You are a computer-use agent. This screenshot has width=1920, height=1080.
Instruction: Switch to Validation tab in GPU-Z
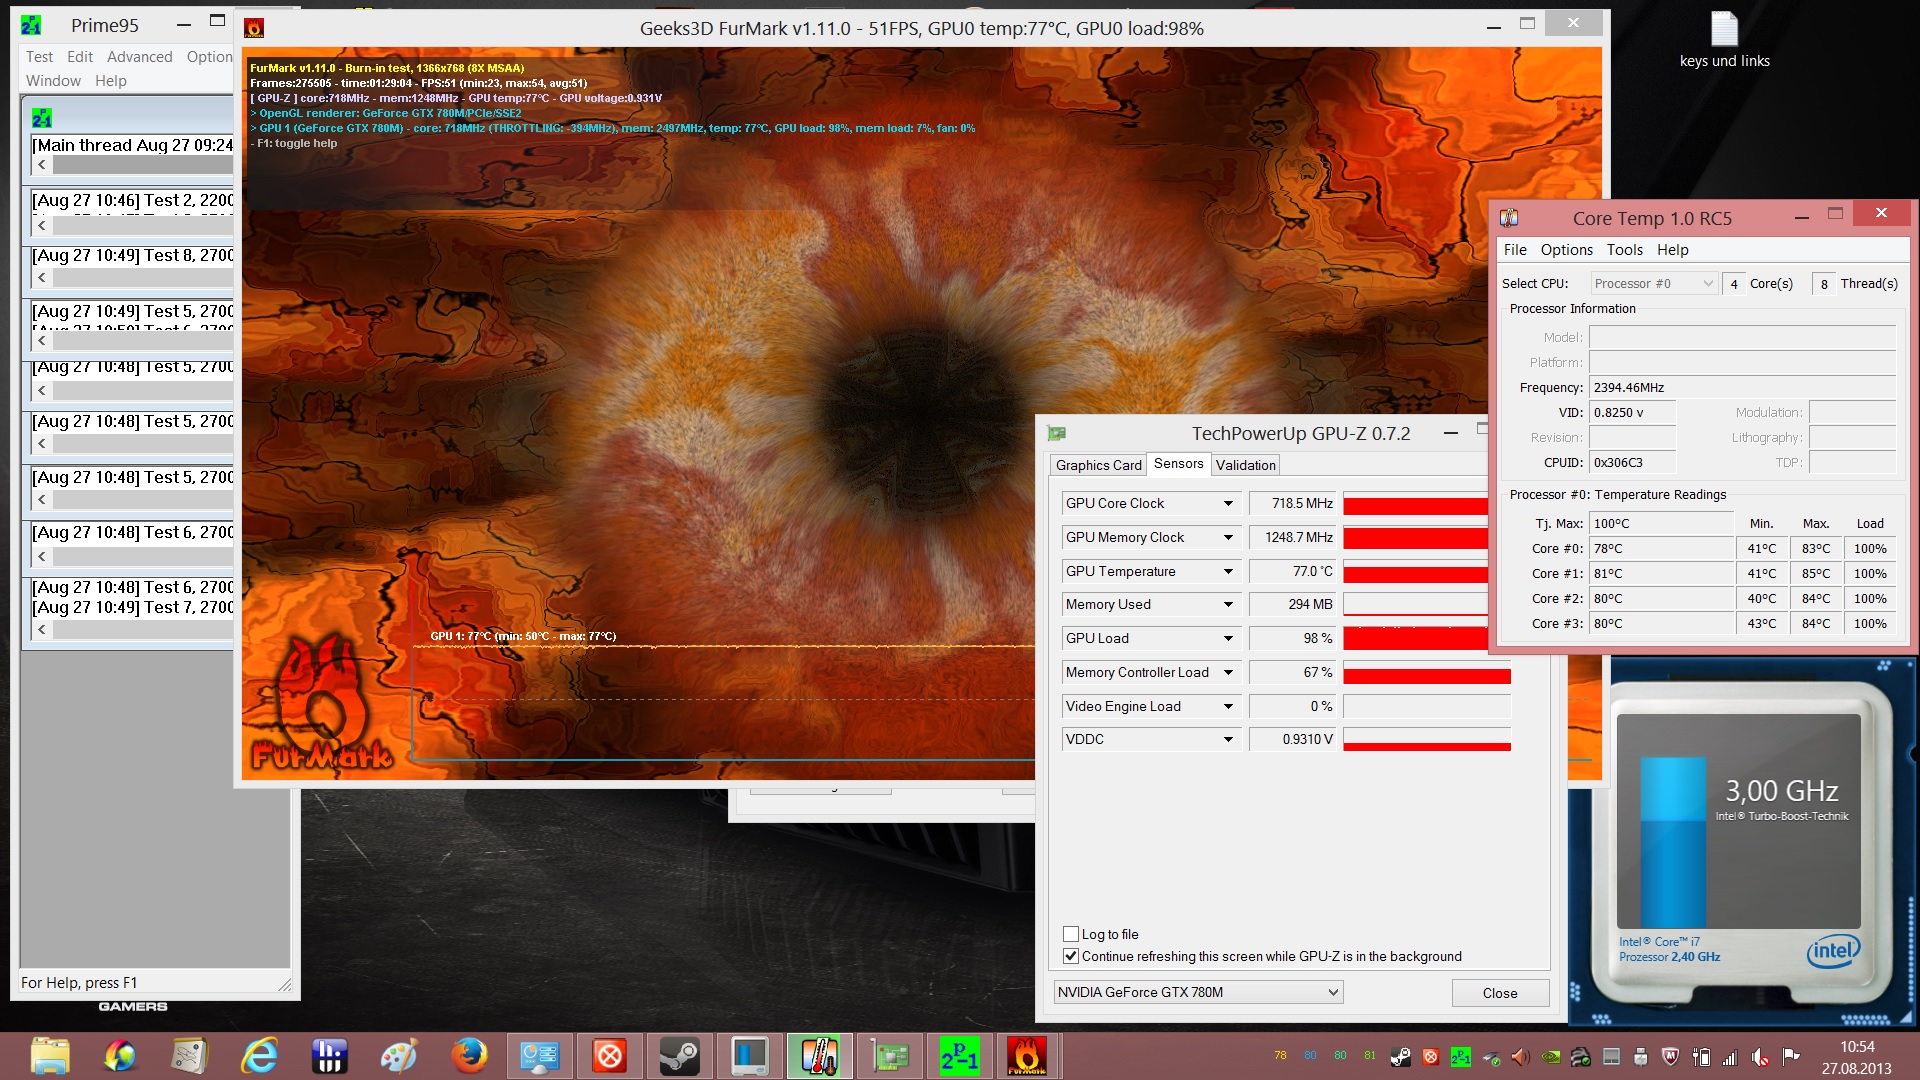pyautogui.click(x=1245, y=465)
